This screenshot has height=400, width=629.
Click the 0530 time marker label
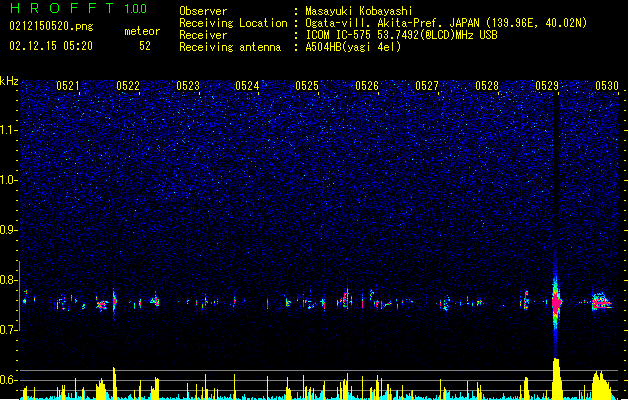[607, 86]
